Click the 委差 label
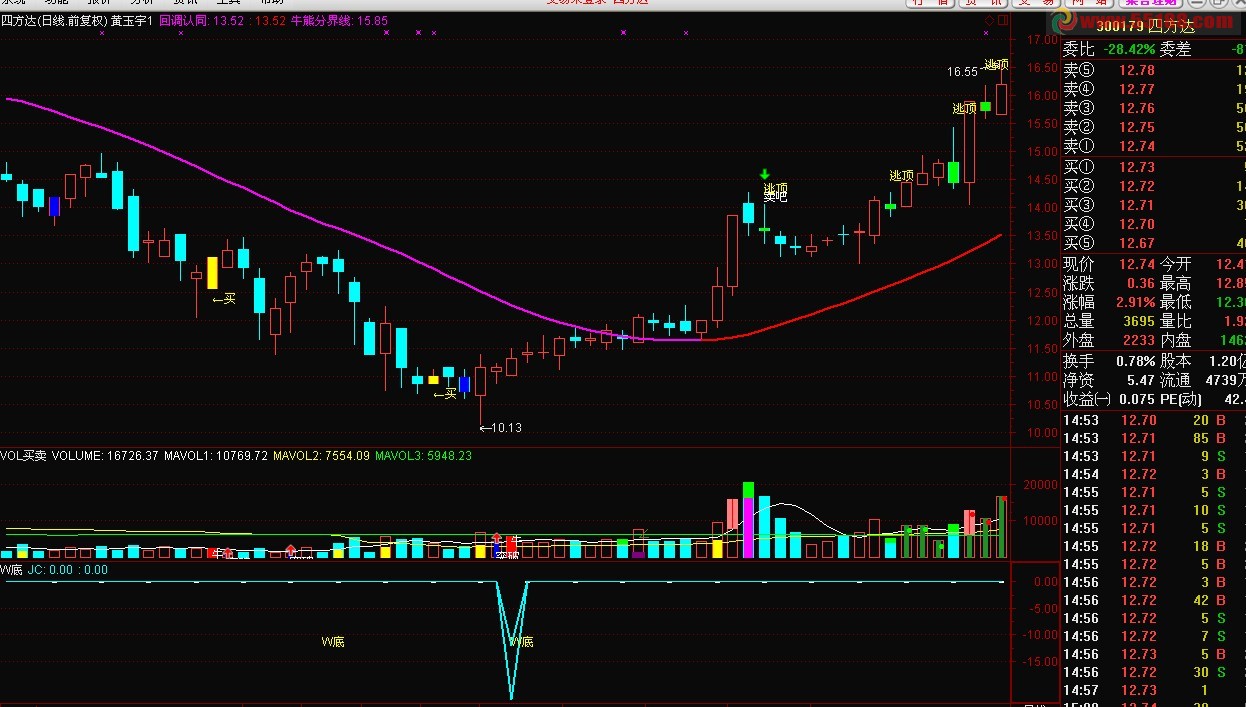1246x707 pixels. (1175, 49)
